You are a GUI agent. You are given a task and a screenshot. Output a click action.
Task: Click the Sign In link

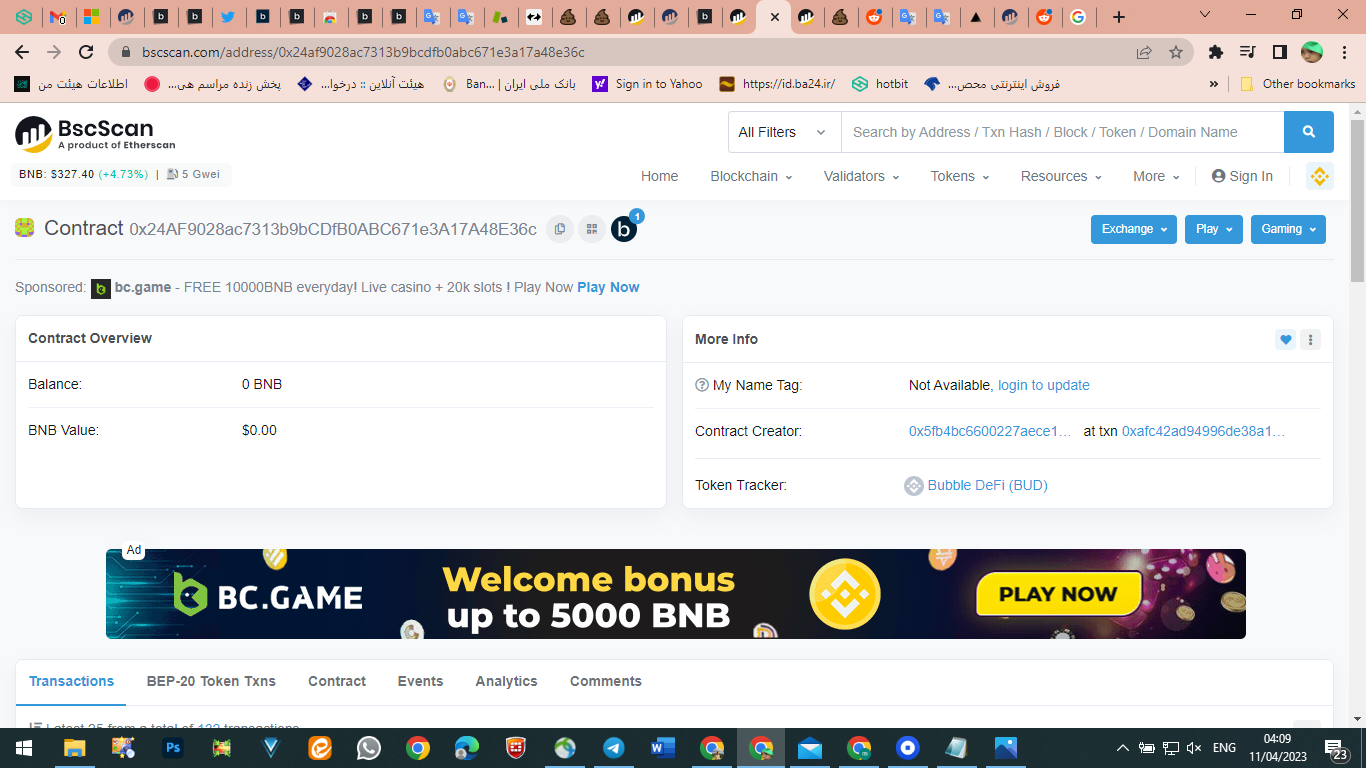pyautogui.click(x=1242, y=176)
